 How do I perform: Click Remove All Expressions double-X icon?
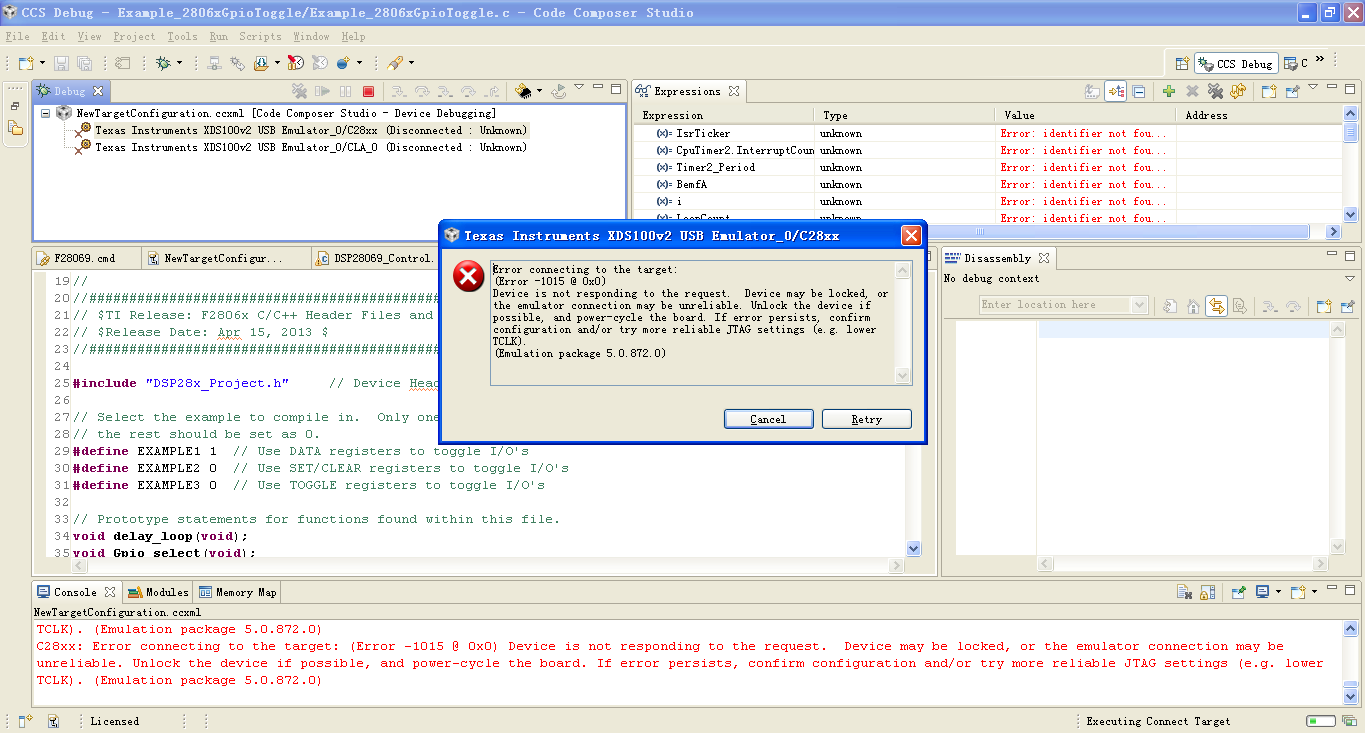click(x=1215, y=91)
